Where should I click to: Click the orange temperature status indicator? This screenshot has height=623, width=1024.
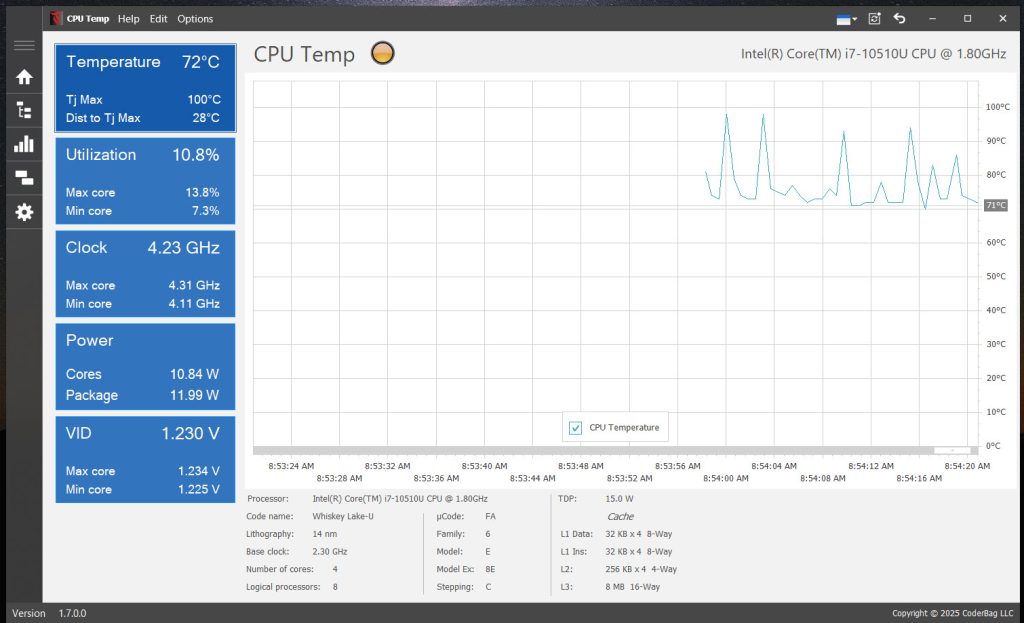(x=382, y=54)
